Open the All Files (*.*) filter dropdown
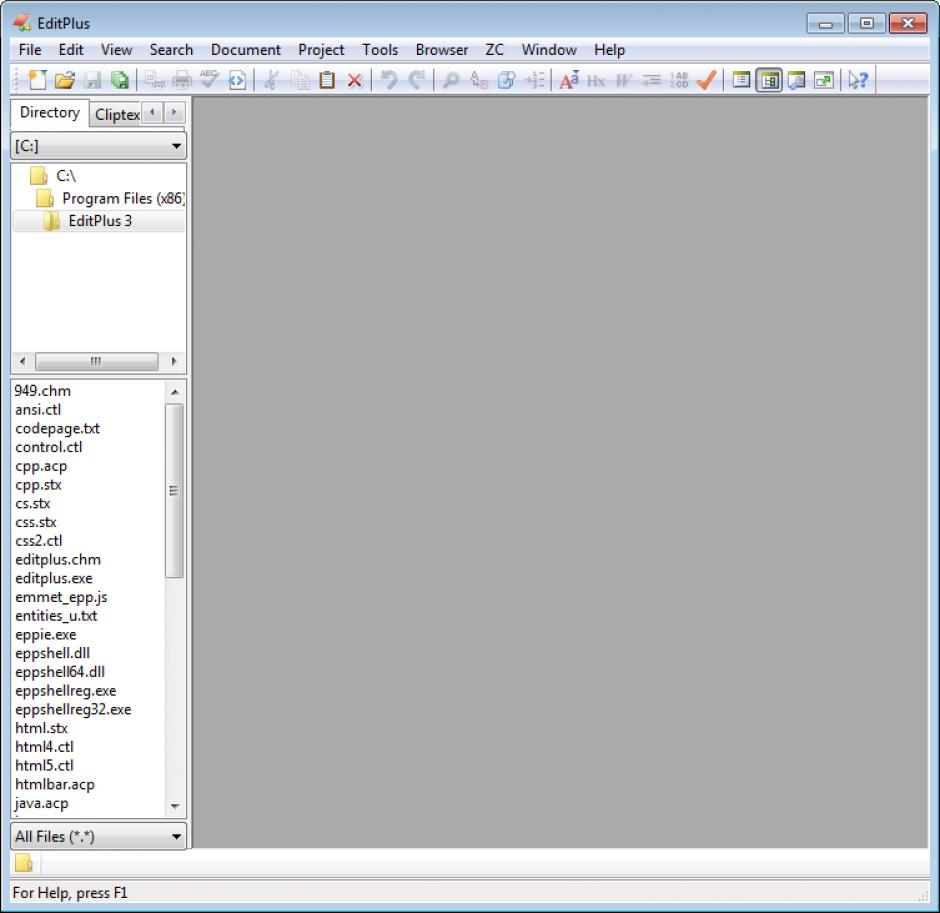The height and width of the screenshot is (913, 940). [99, 836]
